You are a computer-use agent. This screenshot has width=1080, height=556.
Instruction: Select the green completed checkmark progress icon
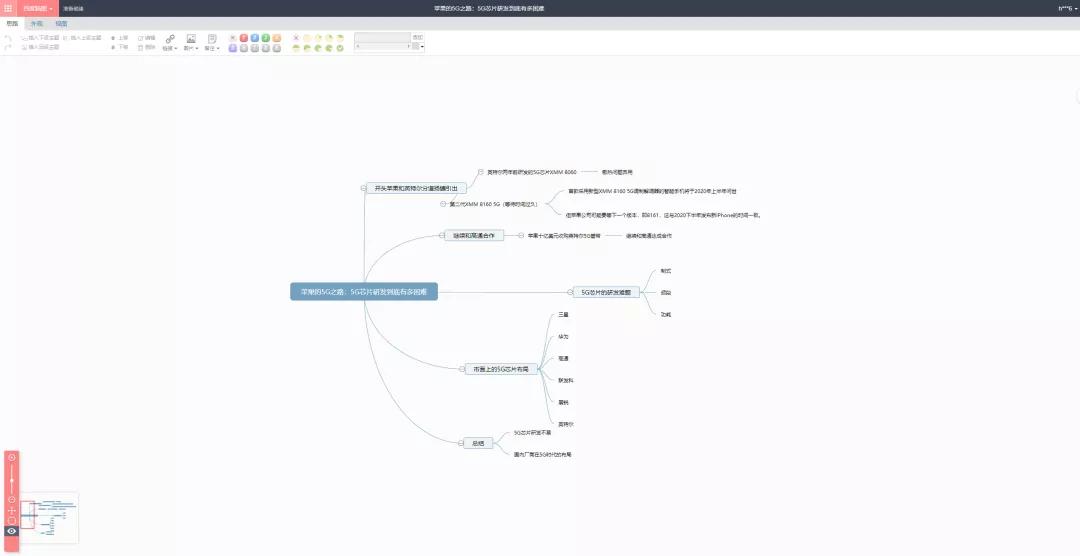(340, 47)
